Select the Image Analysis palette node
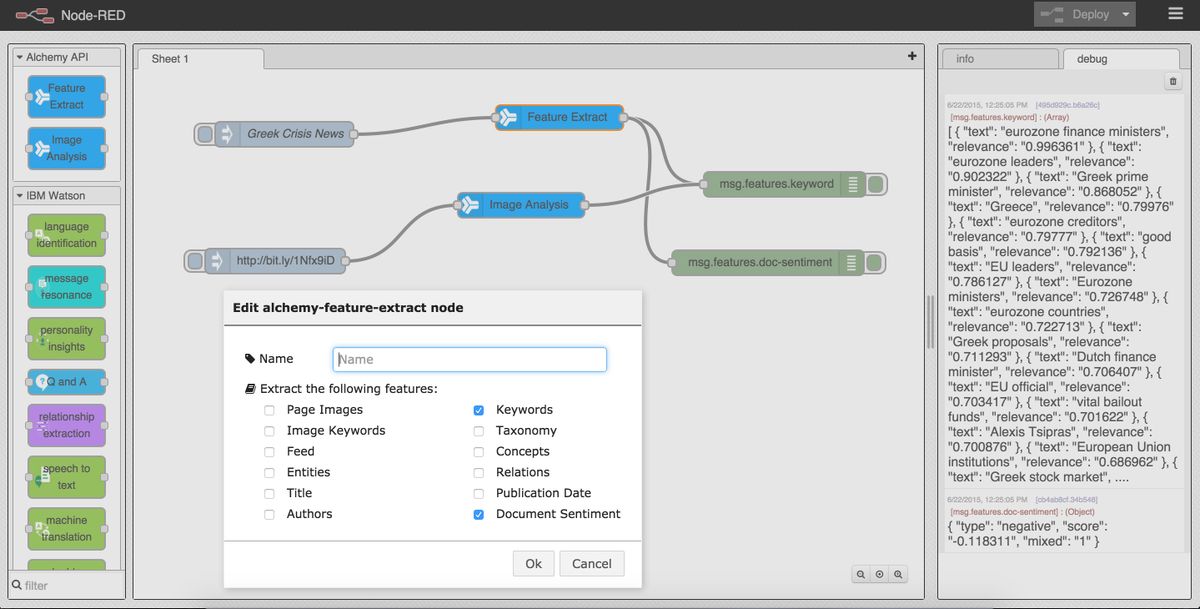 point(66,148)
